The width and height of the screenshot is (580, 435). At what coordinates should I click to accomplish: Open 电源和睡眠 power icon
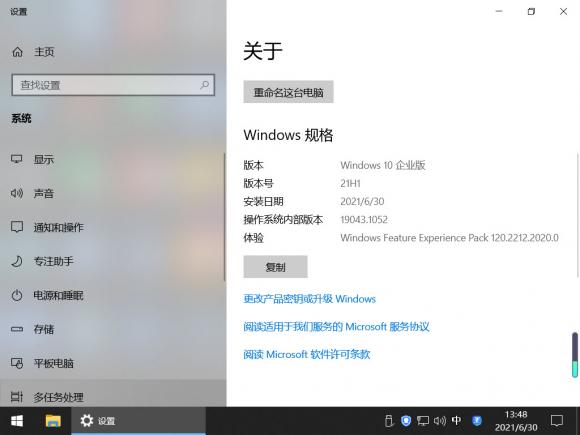pyautogui.click(x=17, y=295)
